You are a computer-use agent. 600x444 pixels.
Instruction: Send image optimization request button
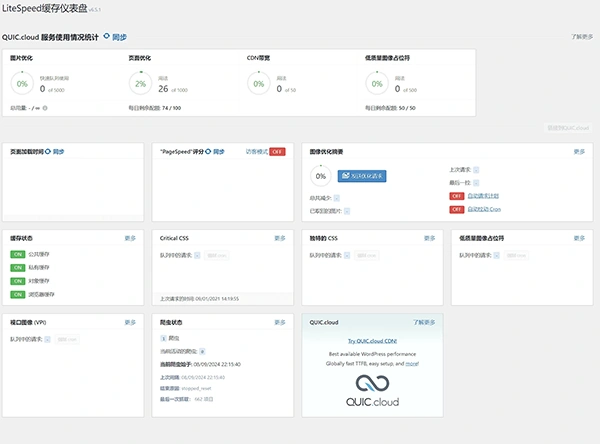tap(362, 176)
